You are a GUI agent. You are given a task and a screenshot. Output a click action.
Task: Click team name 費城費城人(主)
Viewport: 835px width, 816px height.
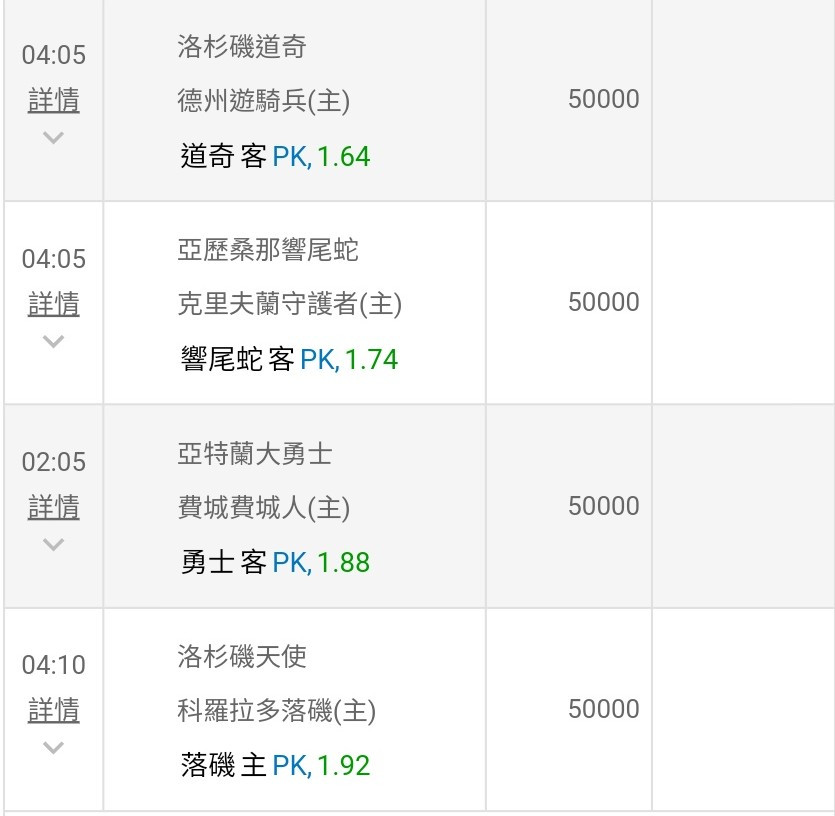264,507
